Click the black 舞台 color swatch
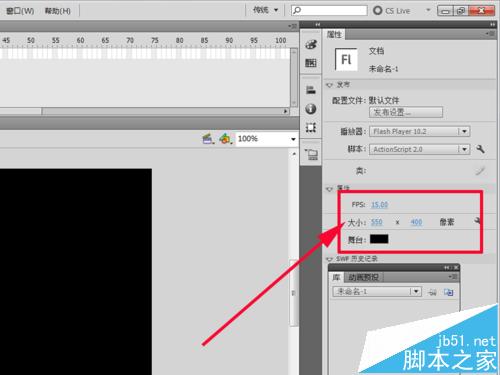Image resolution: width=500 pixels, height=375 pixels. click(379, 239)
